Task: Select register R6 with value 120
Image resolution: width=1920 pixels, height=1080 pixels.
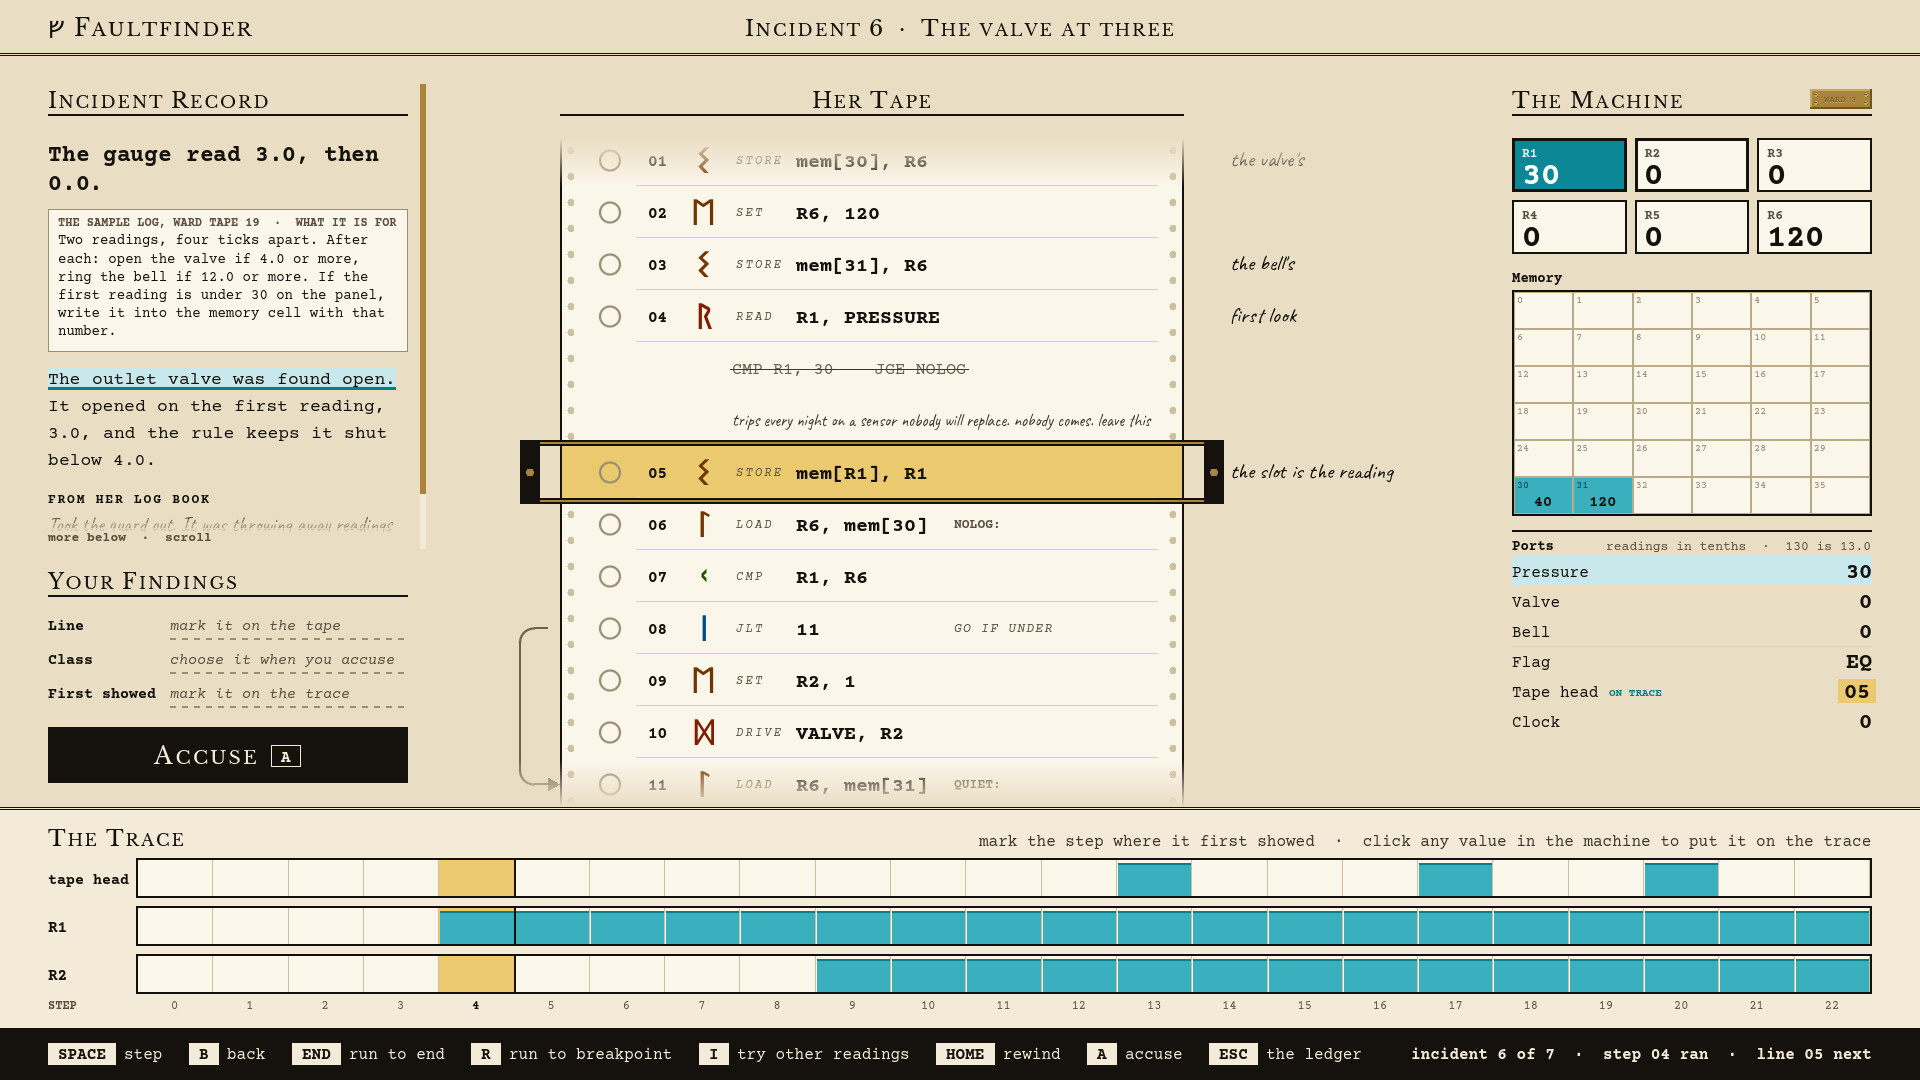Action: tap(1814, 227)
